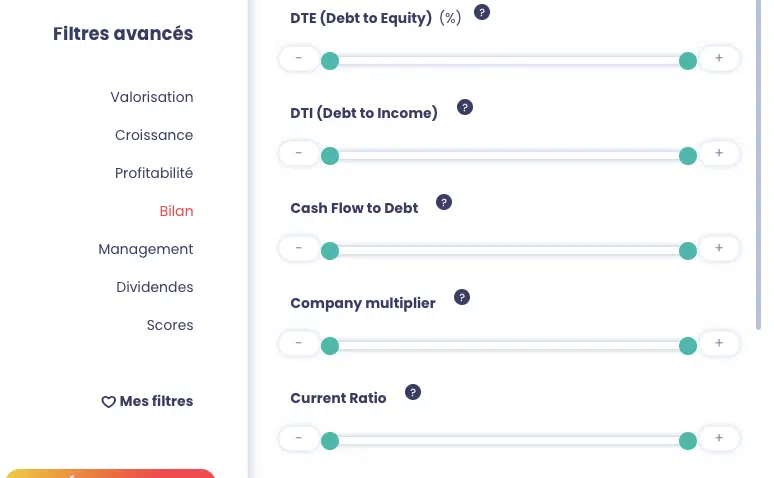The width and height of the screenshot is (774, 478).
Task: Show help for Company multiplier
Action: point(462,297)
